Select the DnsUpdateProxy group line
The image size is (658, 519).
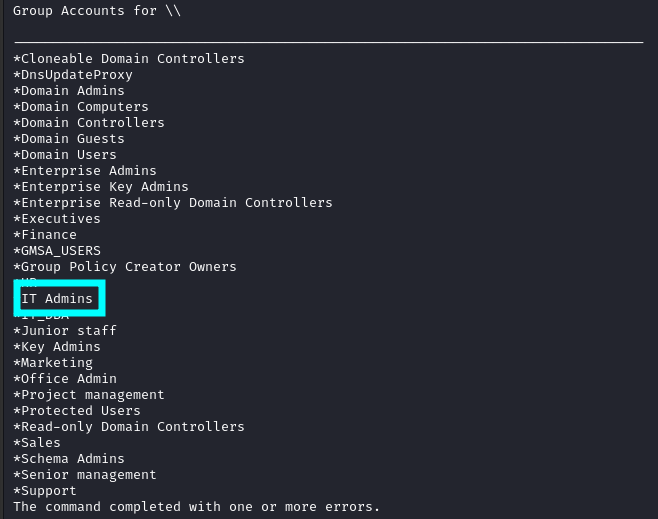point(73,75)
